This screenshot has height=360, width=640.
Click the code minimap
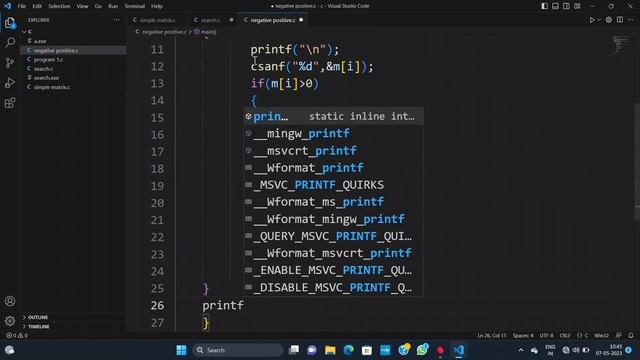tap(620, 44)
